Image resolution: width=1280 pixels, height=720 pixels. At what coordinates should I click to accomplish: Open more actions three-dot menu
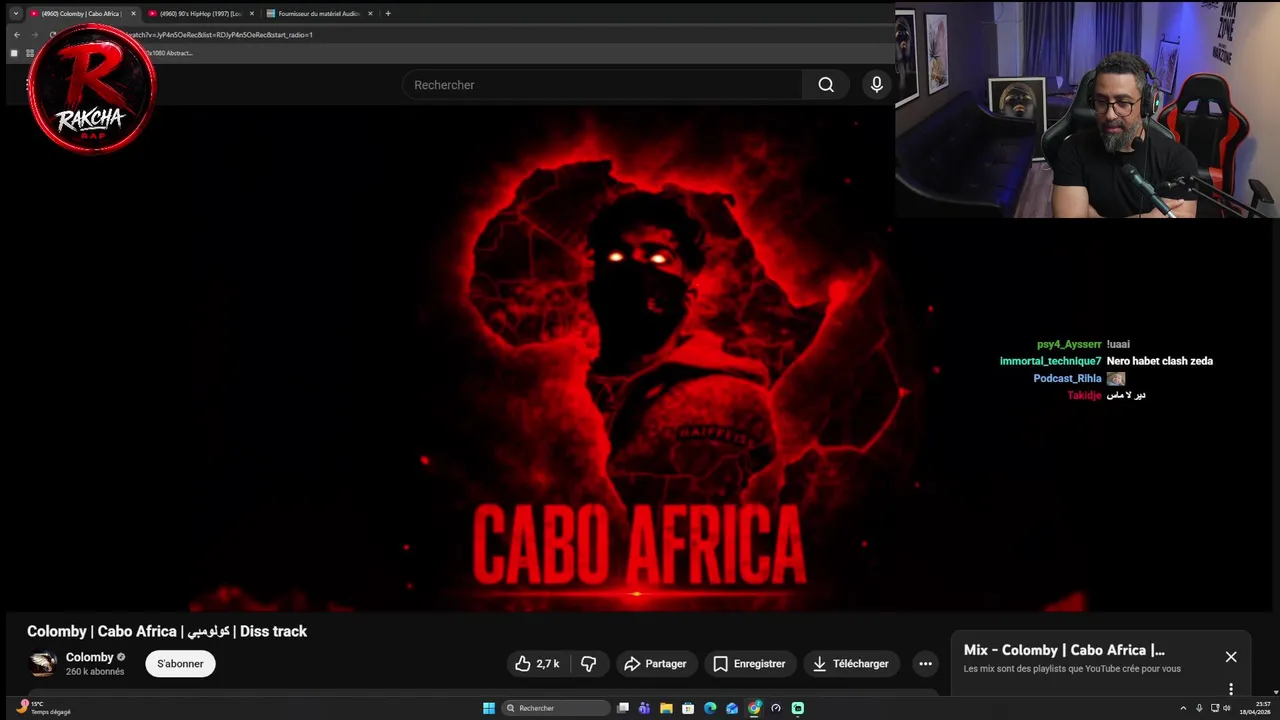tap(925, 664)
